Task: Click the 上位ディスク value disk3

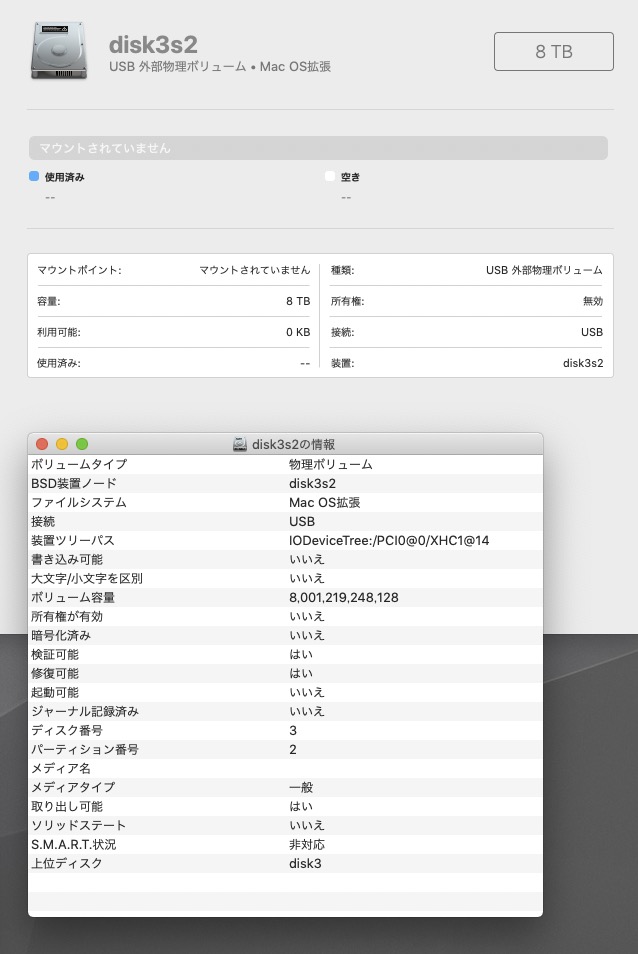Action: pyautogui.click(x=305, y=863)
